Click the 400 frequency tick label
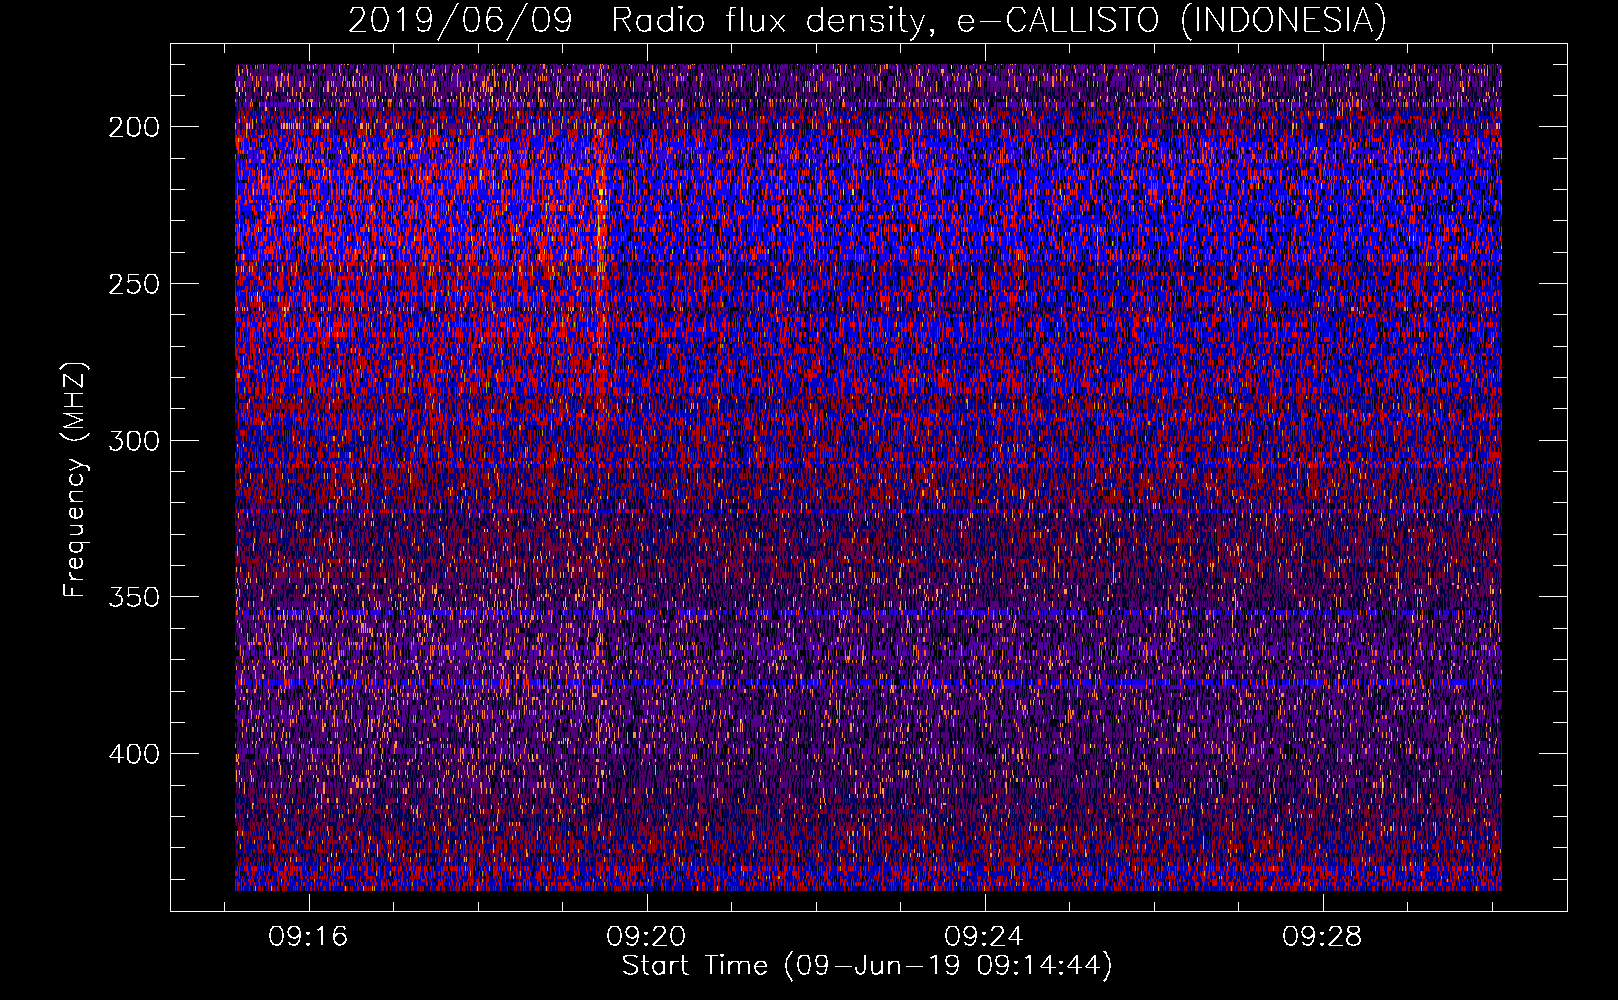The image size is (1618, 1000). [134, 754]
